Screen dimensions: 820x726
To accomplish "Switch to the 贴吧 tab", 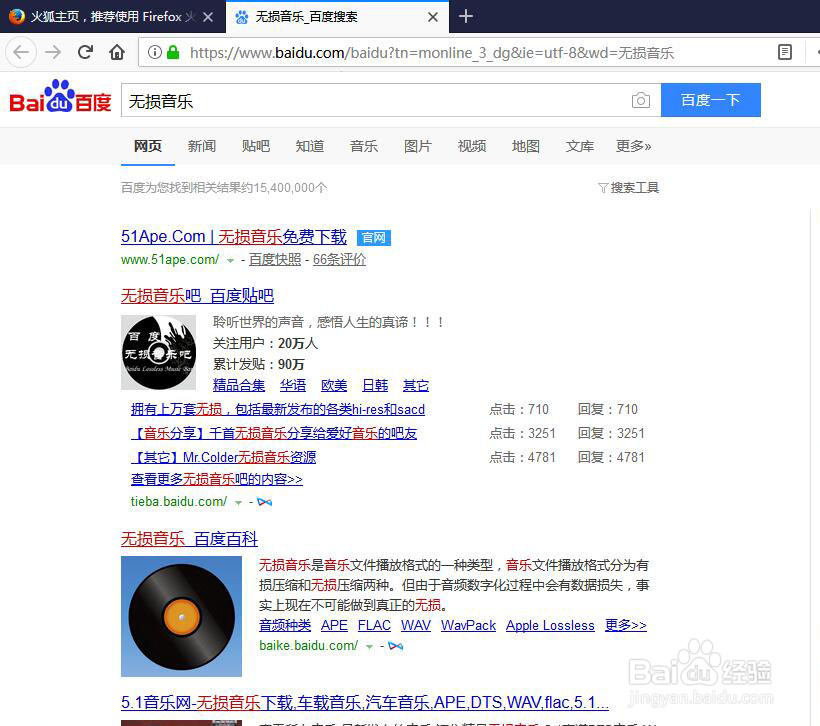I will 256,146.
